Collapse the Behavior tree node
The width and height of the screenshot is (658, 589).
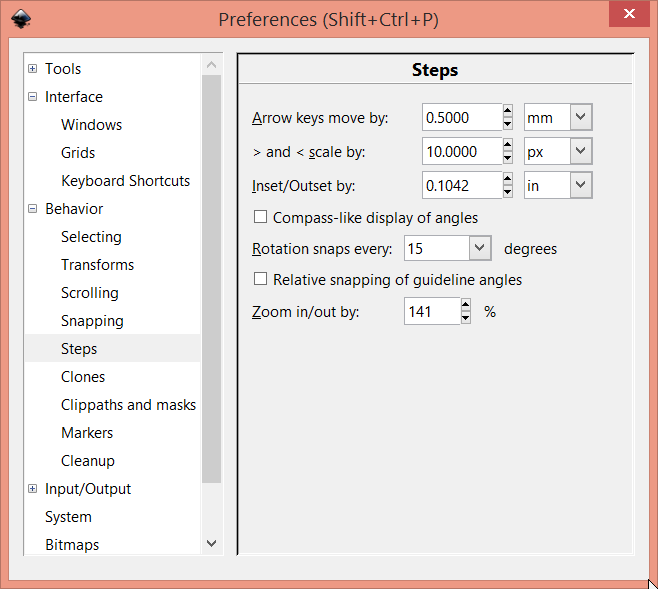(32, 208)
